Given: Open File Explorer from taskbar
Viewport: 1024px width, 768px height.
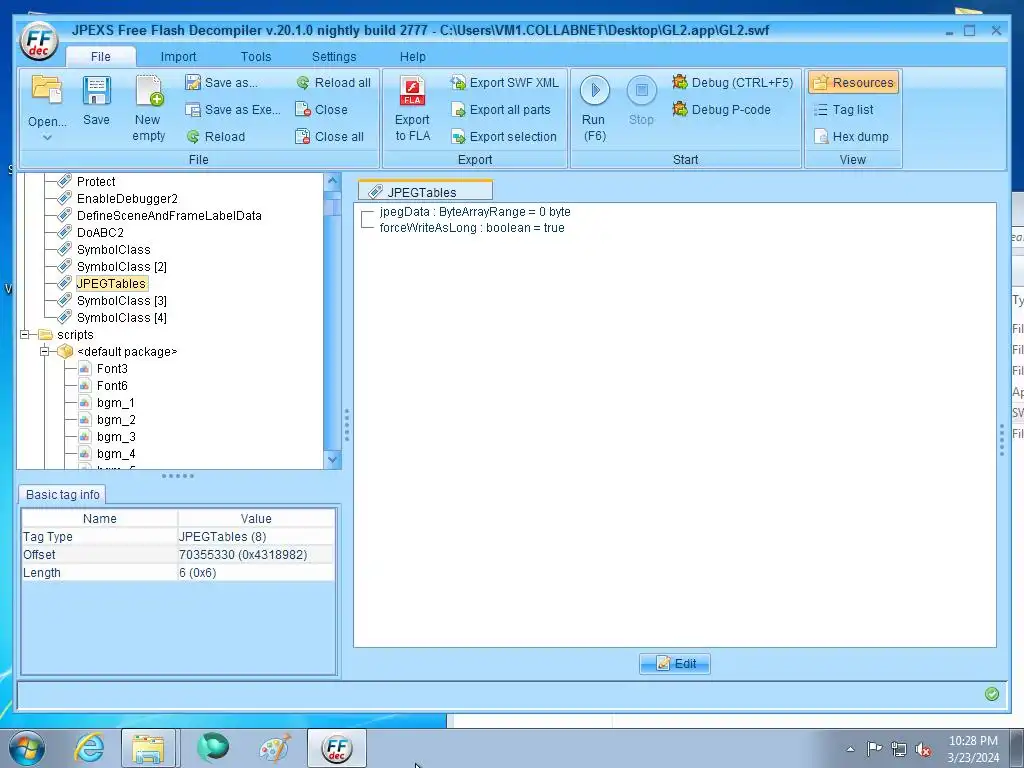Looking at the screenshot, I should [x=148, y=748].
